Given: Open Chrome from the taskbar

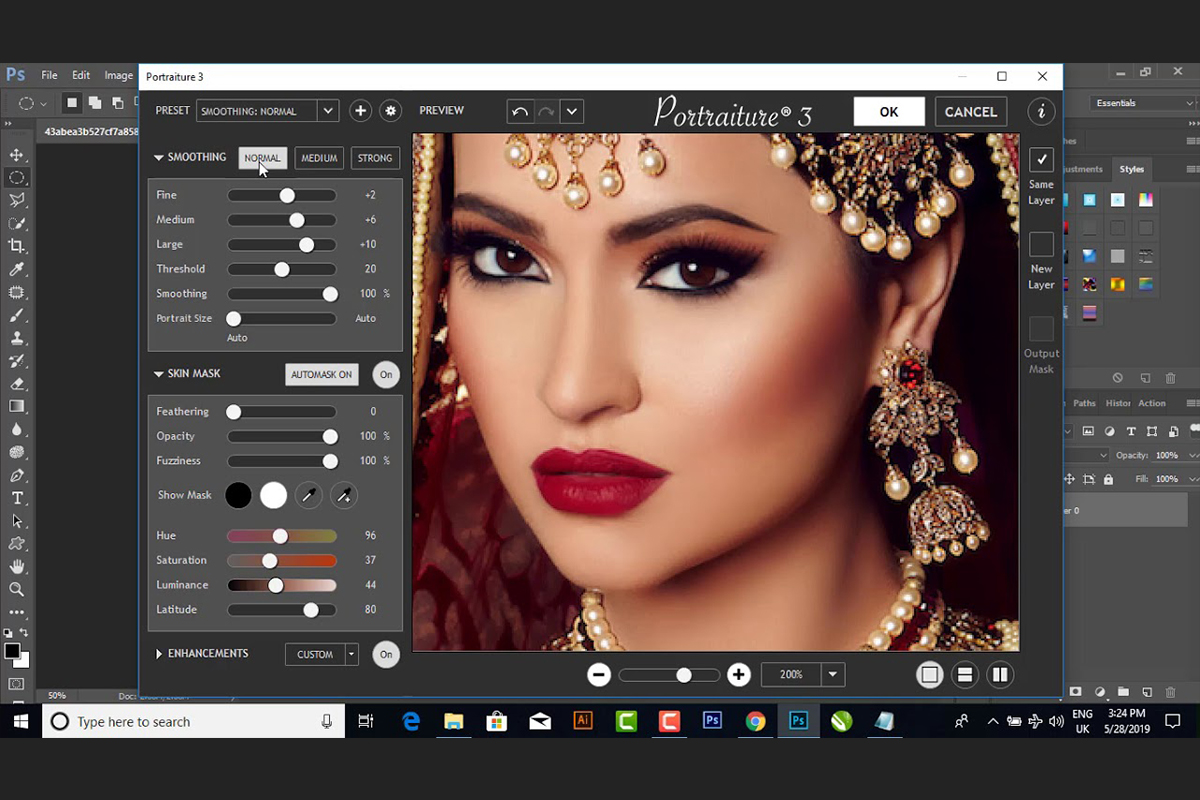Looking at the screenshot, I should coord(755,721).
